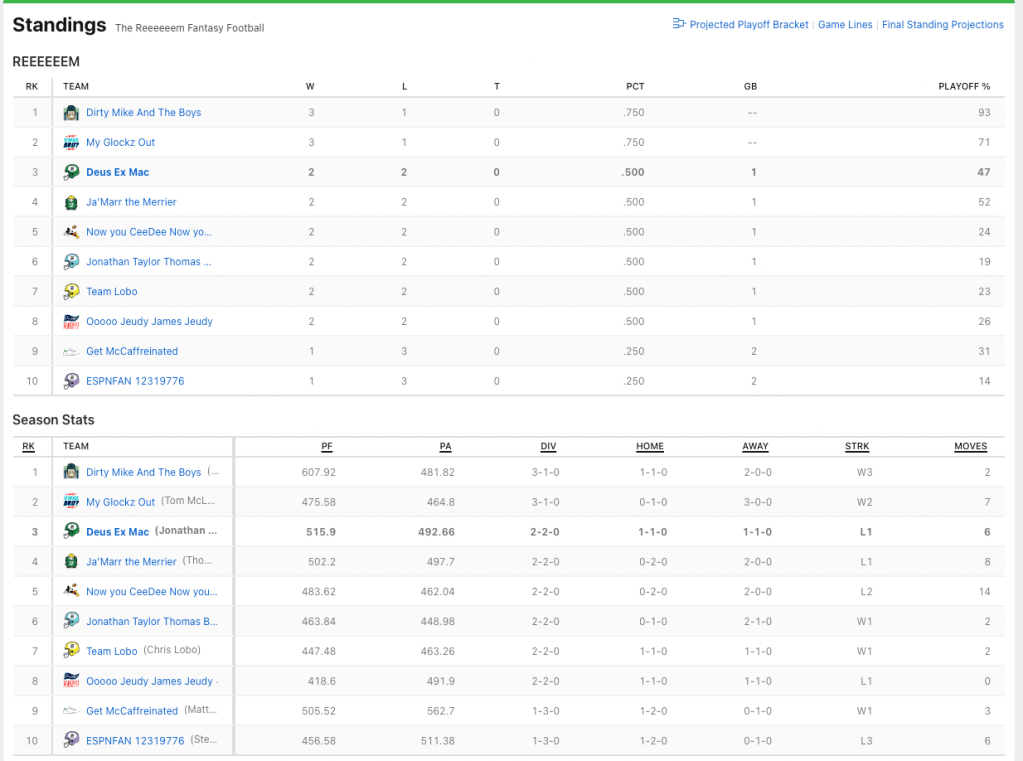Click Dirty Mike And The Boys team logo in standings
1023x761 pixels.
[x=71, y=113]
